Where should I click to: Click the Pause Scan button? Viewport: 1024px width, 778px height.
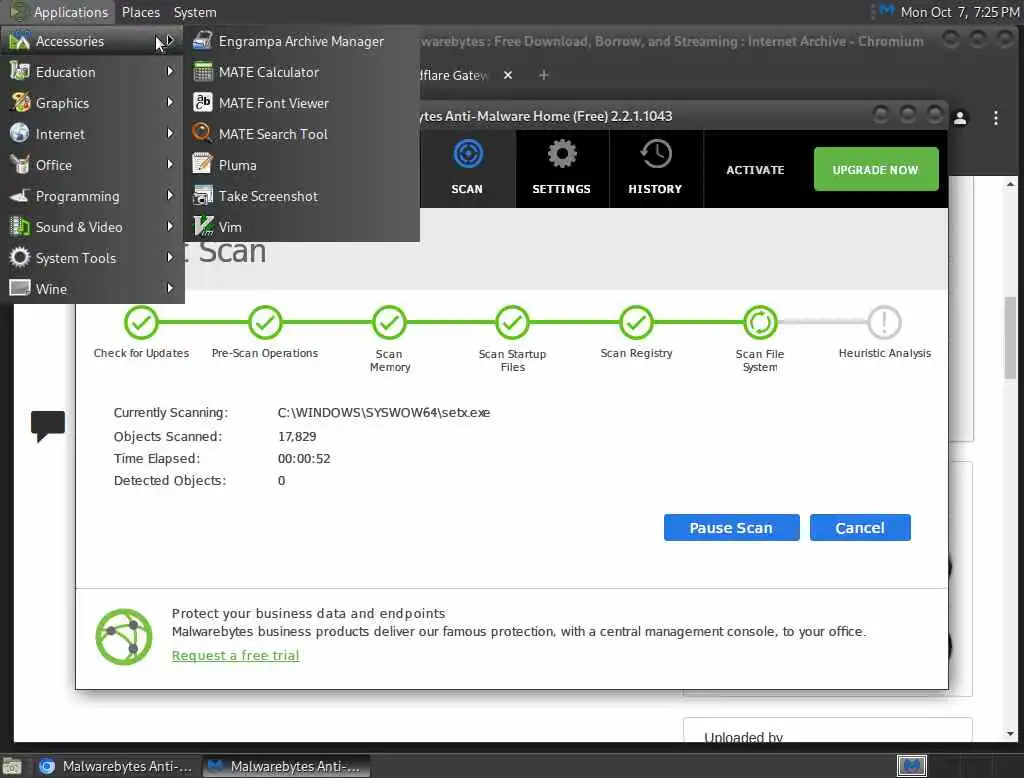click(x=731, y=528)
